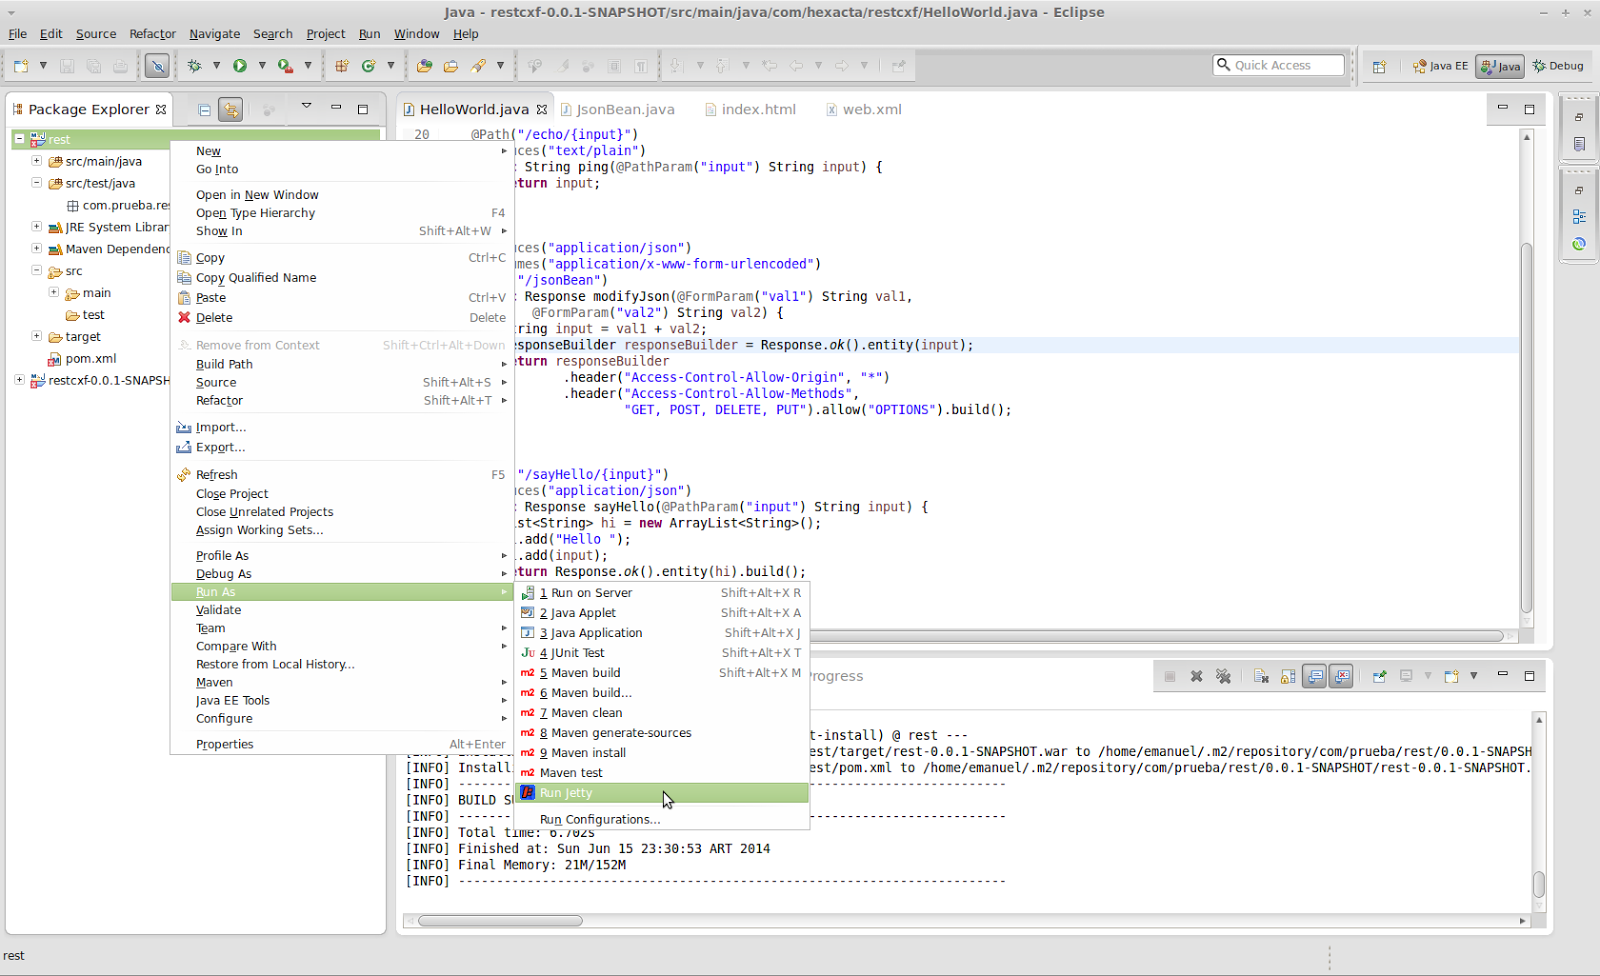
Task: Expand the restcxf-0.0.1-SNAPSHOT project node
Action: tap(19, 379)
